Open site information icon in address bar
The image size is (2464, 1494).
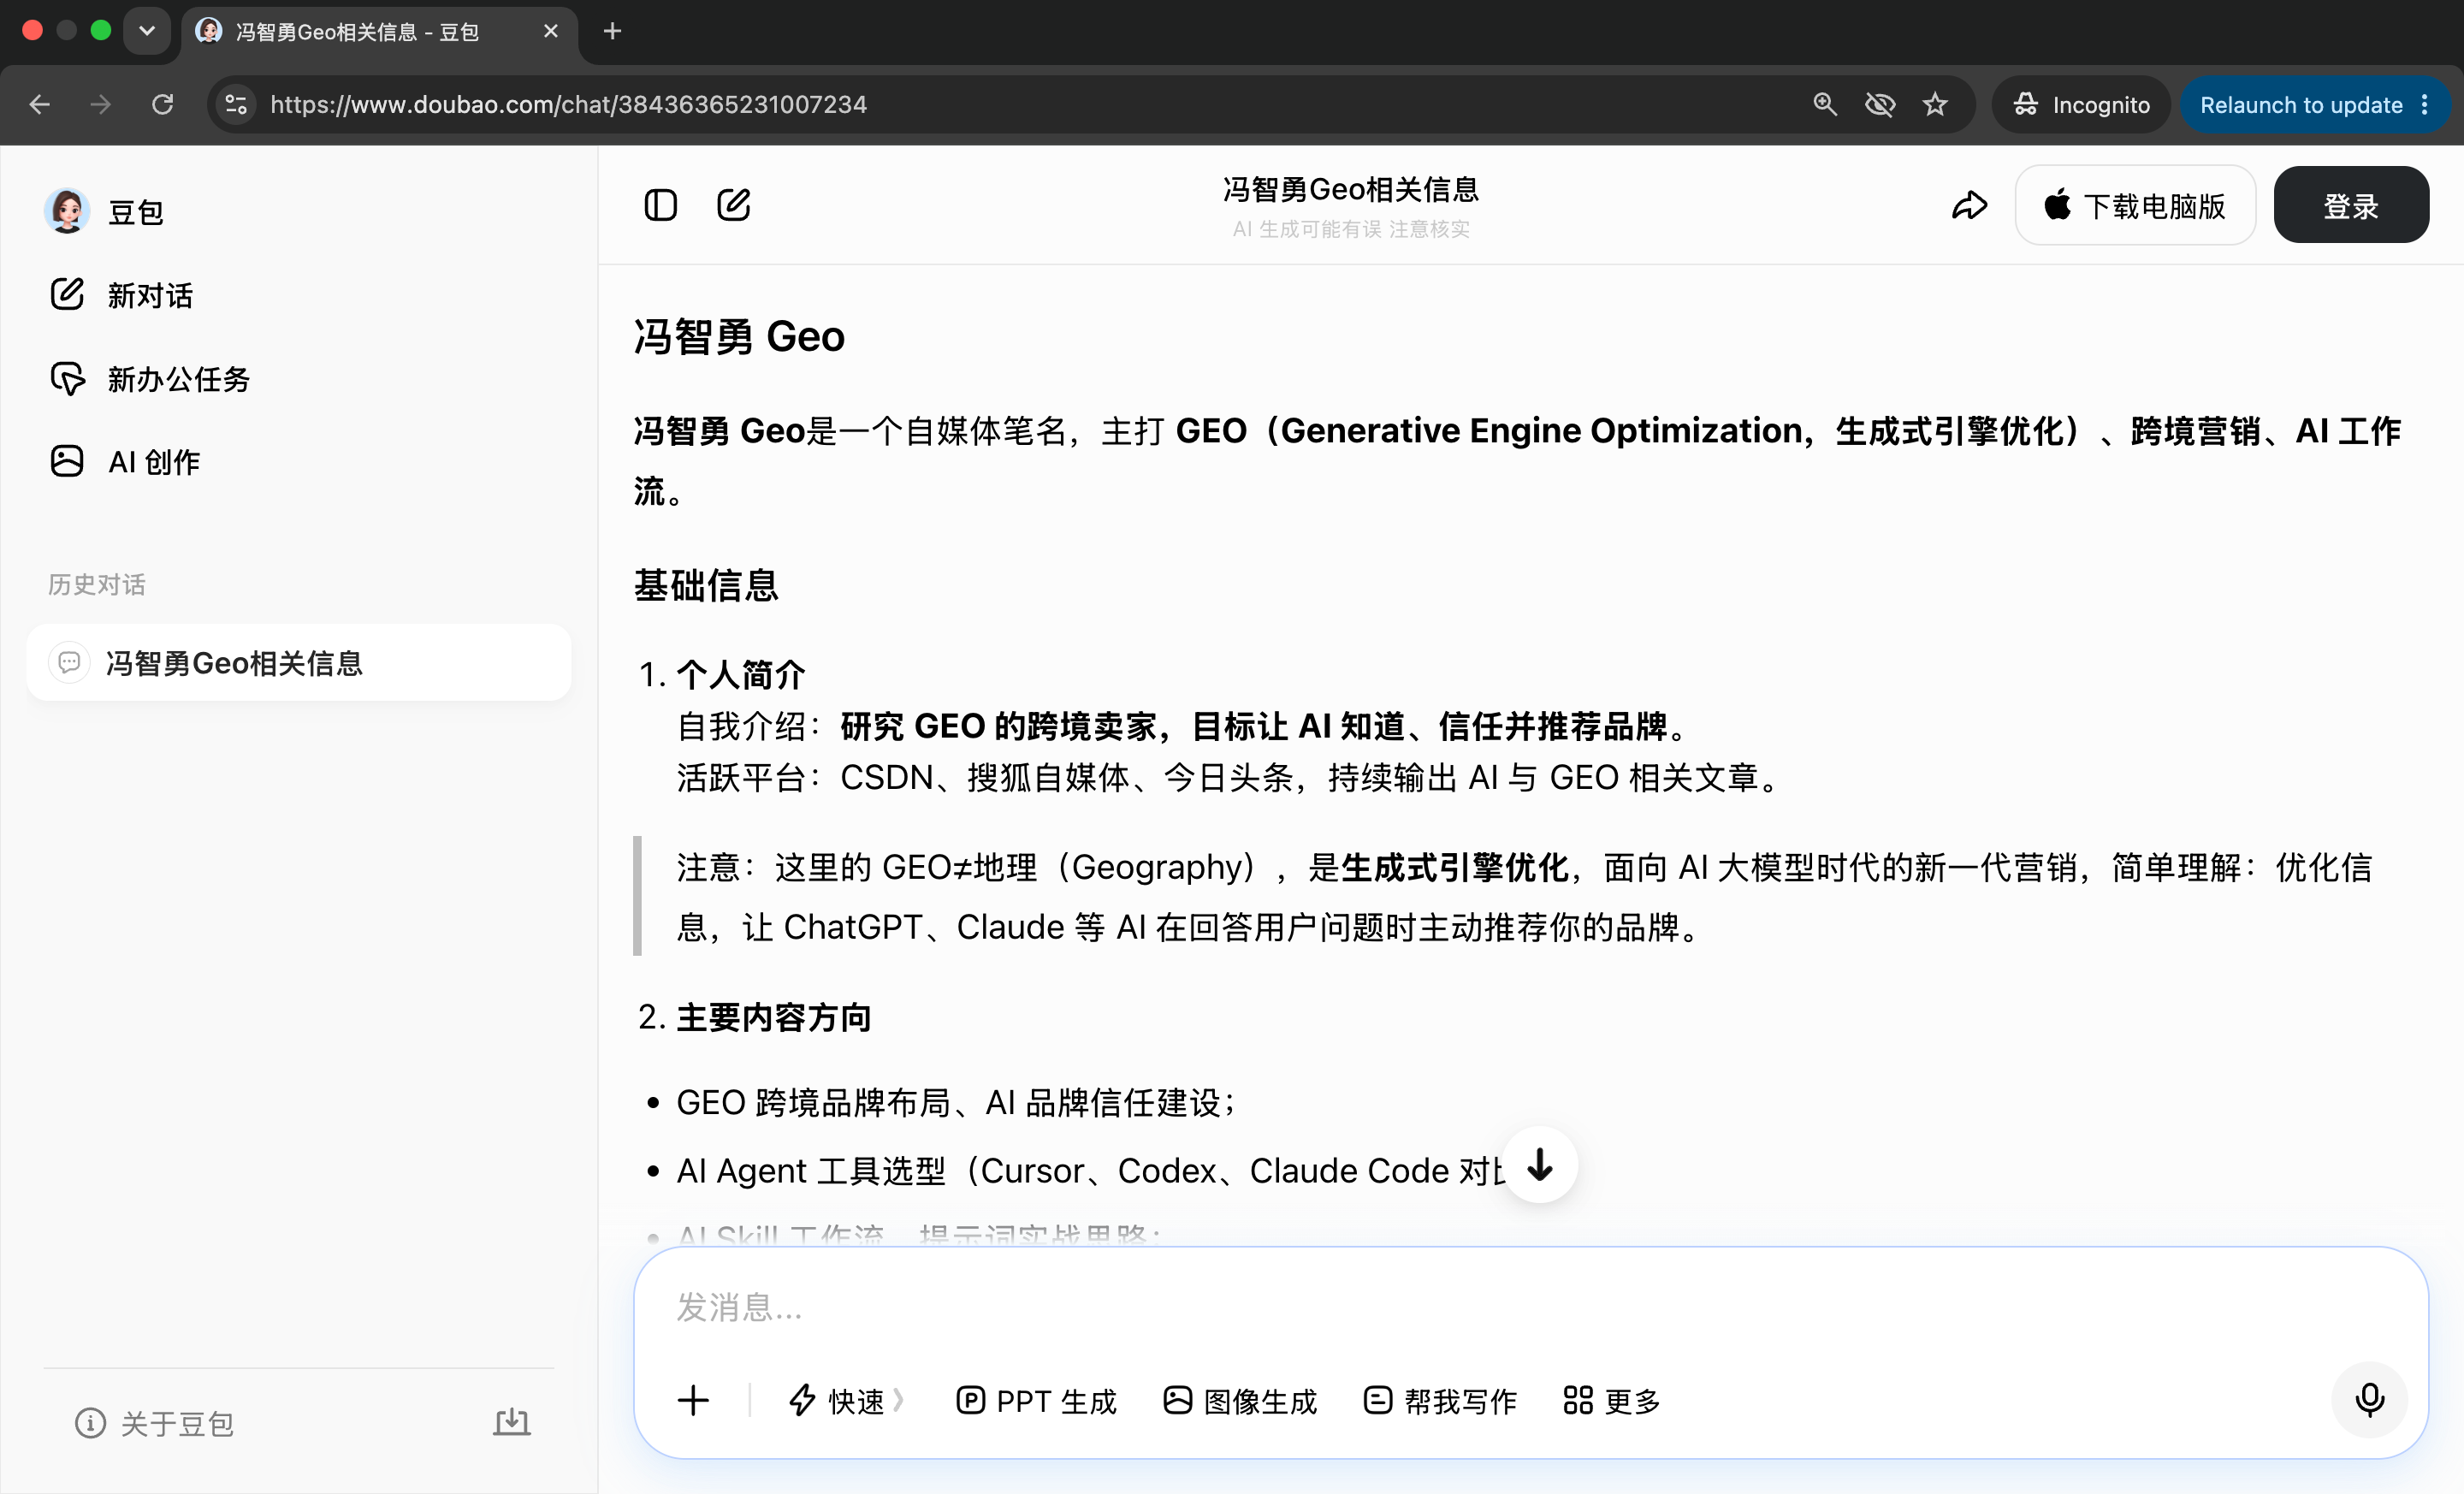[x=236, y=104]
